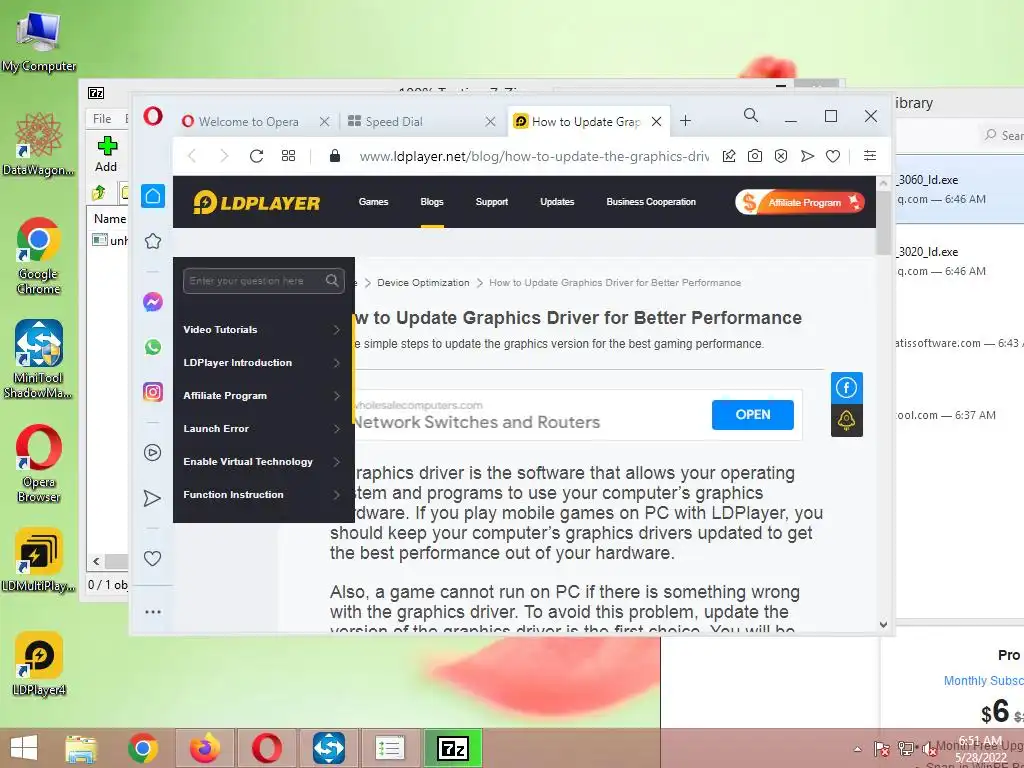
Task: Expand the Affiliate Program sidebar item
Action: (x=264, y=396)
